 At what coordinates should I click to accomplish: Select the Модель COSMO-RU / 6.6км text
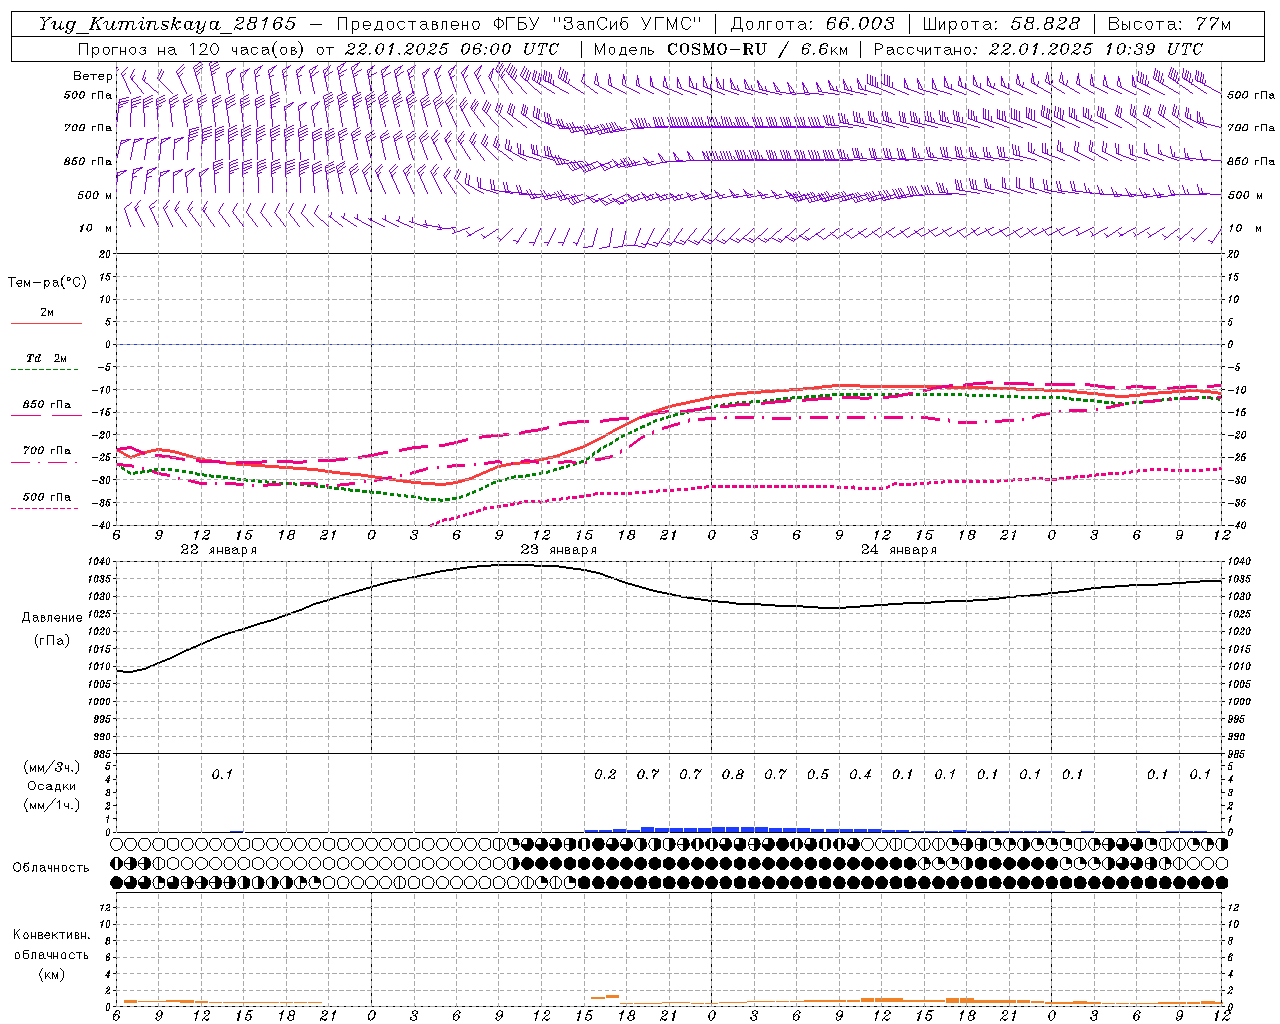720,49
